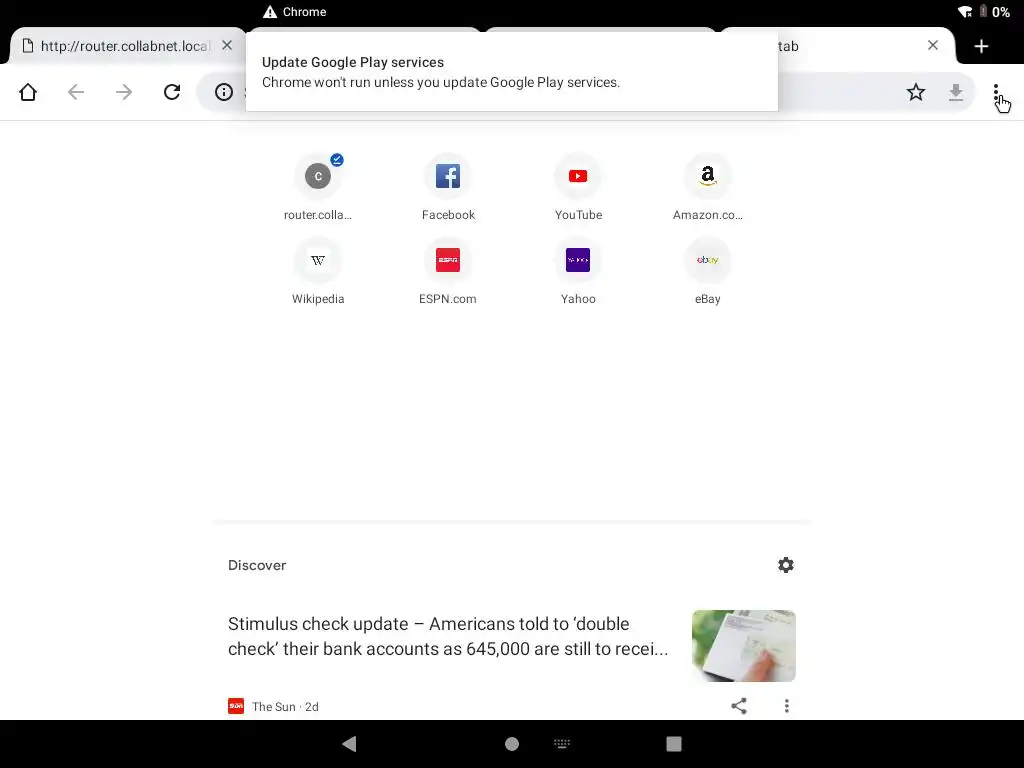Tap keyboard icon in navigation bar
Screen dimensions: 1024x768
(x=562, y=743)
